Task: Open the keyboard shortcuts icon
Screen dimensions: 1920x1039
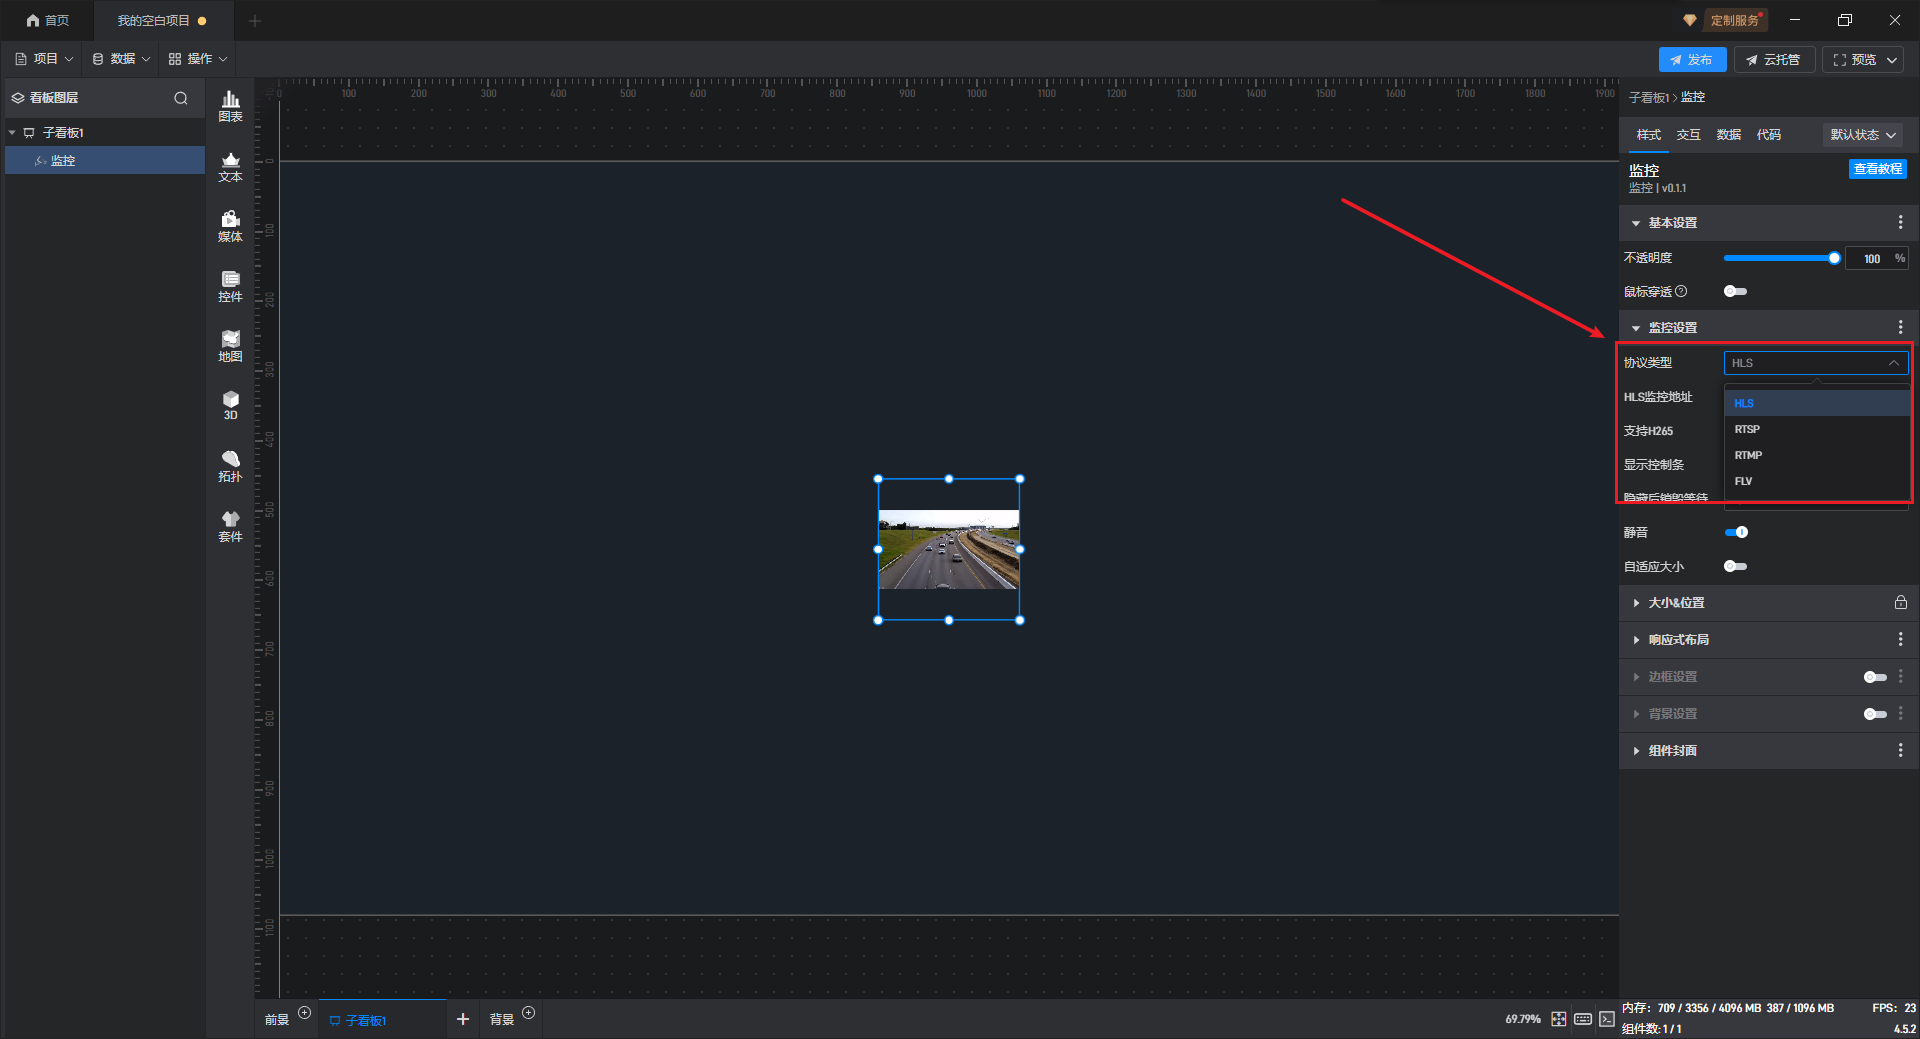Action: (1583, 1019)
